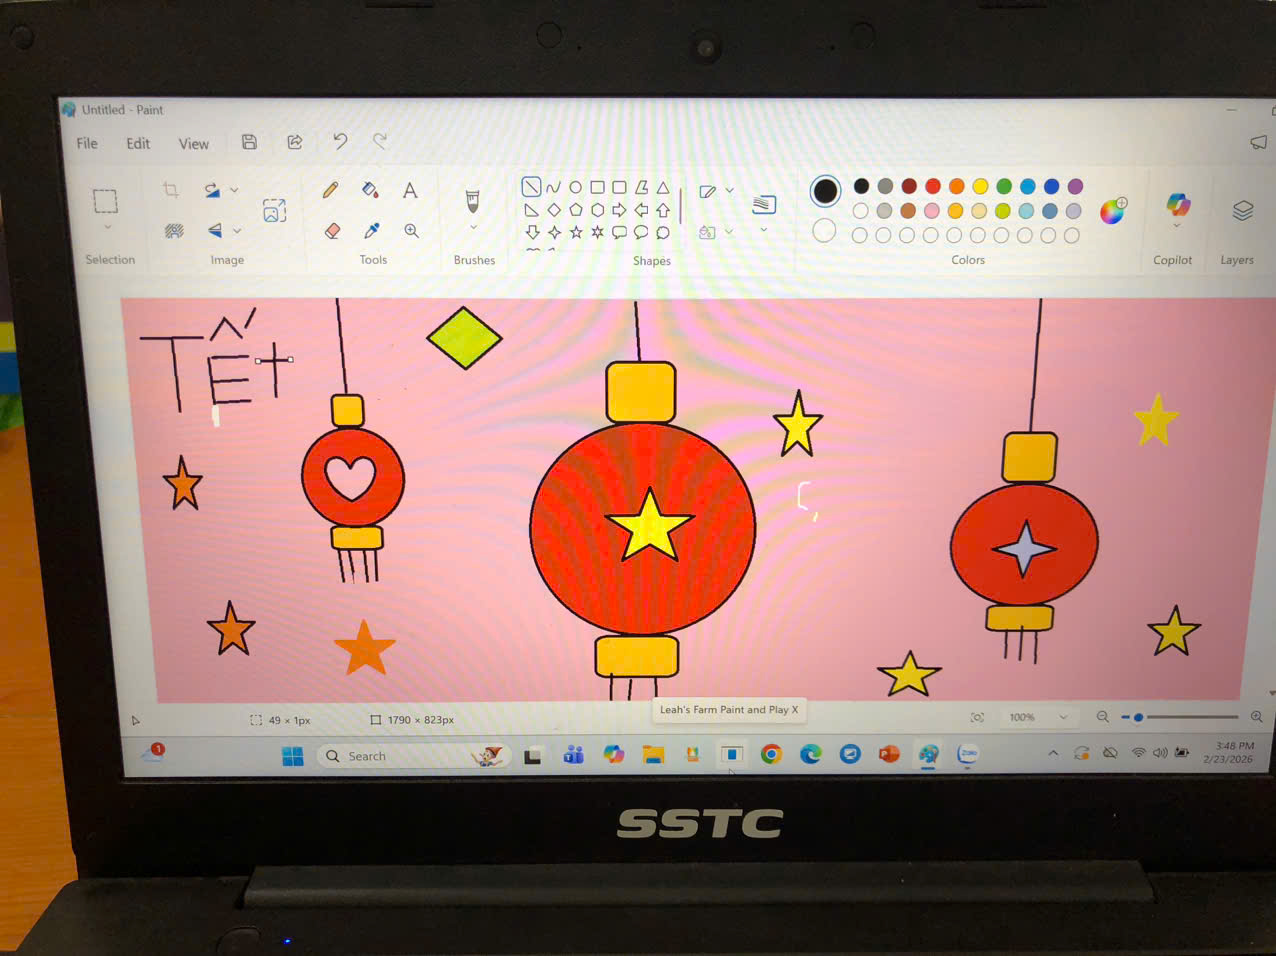Screen dimensions: 1276x956
Task: Choose the five-point star shape
Action: tap(576, 232)
